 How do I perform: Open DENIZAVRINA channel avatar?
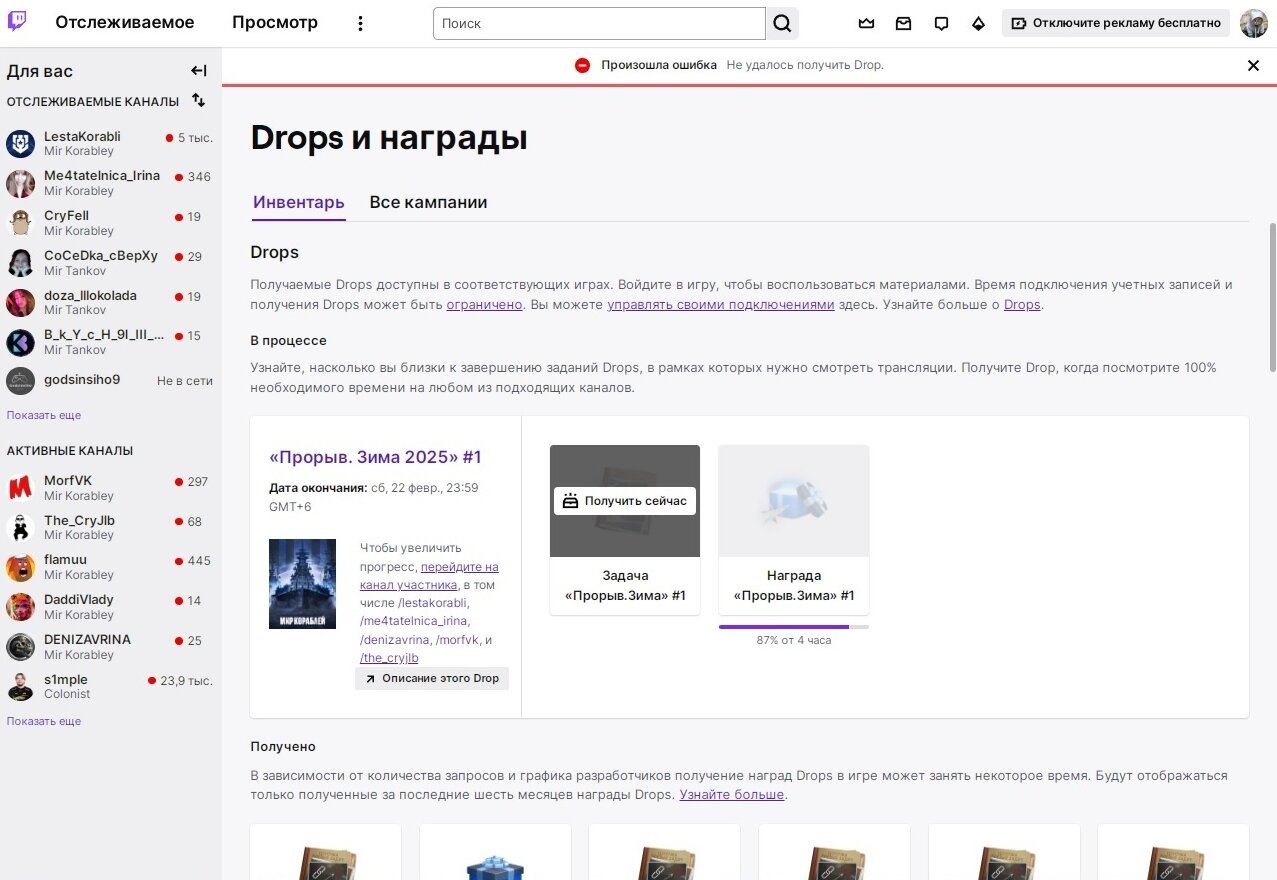(x=21, y=647)
